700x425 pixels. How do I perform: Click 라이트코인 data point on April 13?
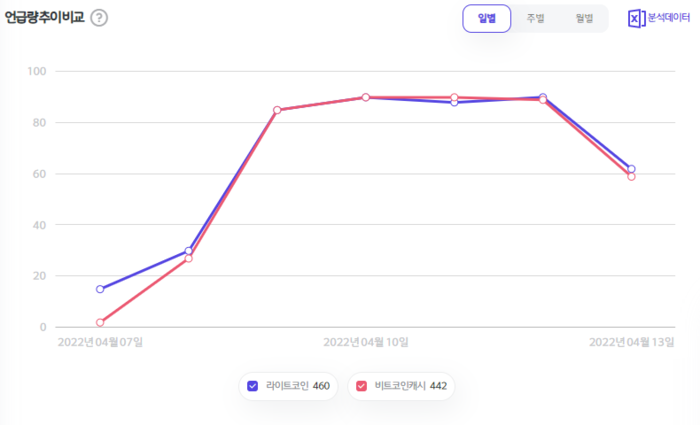pos(631,169)
